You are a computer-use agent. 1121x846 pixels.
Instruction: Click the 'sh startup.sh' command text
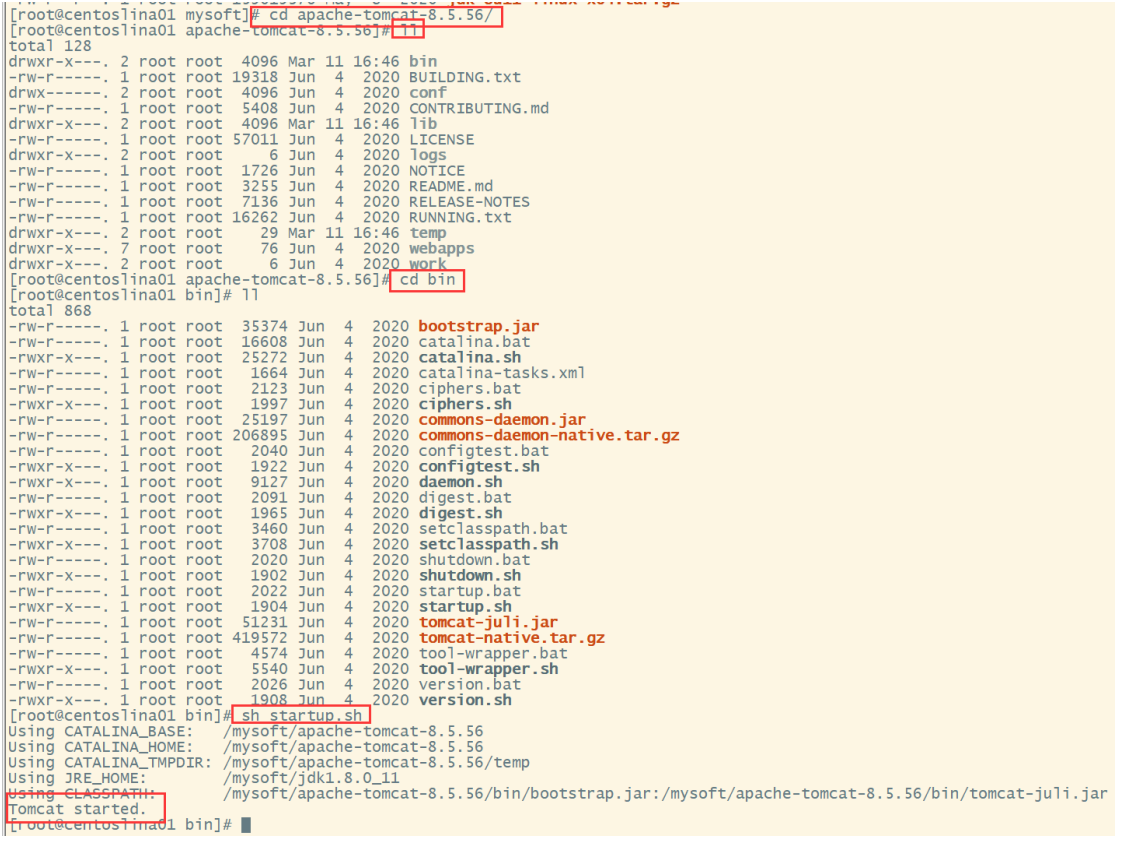tap(302, 716)
